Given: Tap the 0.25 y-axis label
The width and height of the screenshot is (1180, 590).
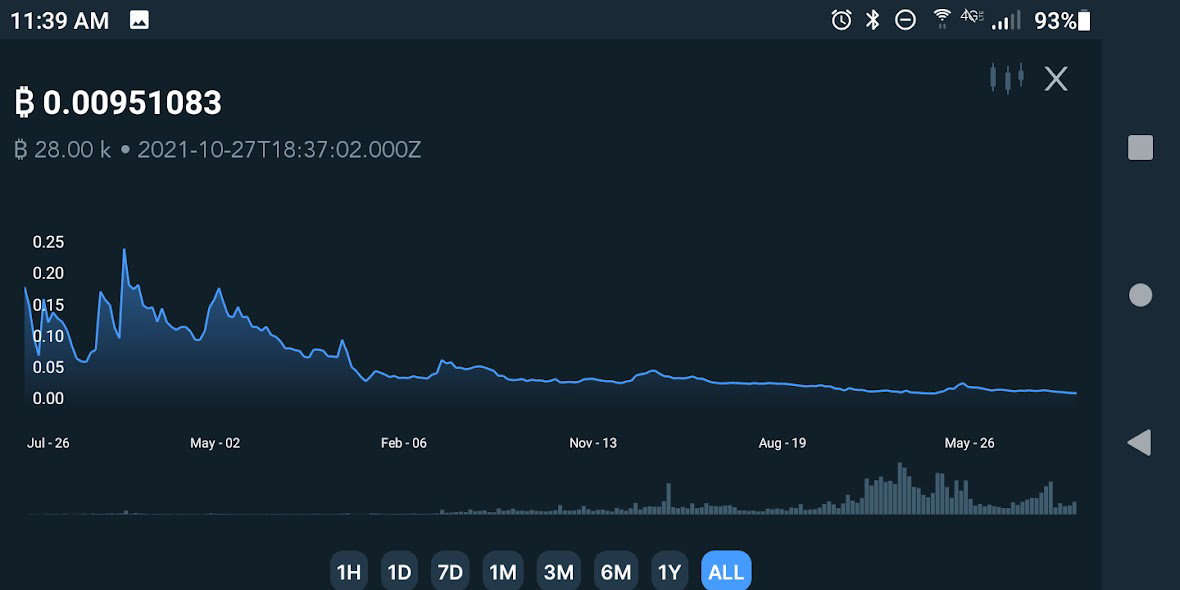Looking at the screenshot, I should tap(48, 242).
